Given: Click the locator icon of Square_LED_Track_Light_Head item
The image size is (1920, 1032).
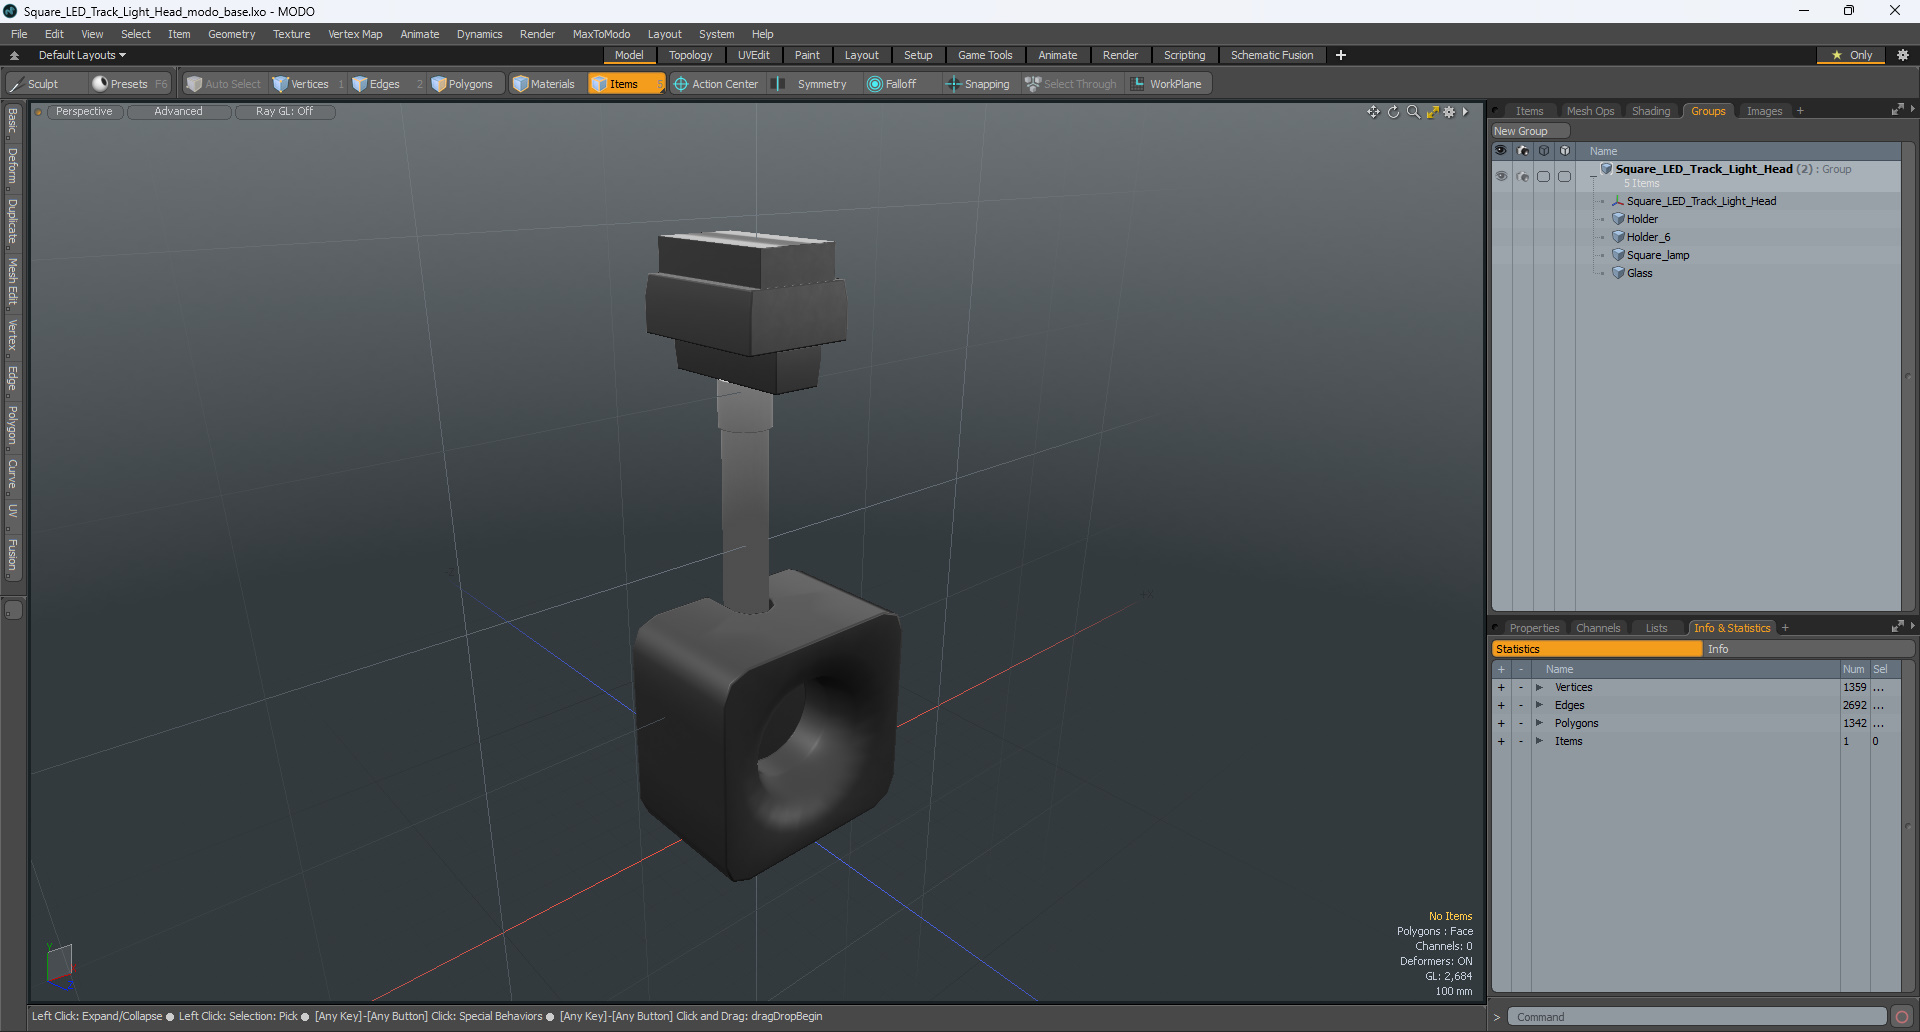Looking at the screenshot, I should (x=1618, y=201).
